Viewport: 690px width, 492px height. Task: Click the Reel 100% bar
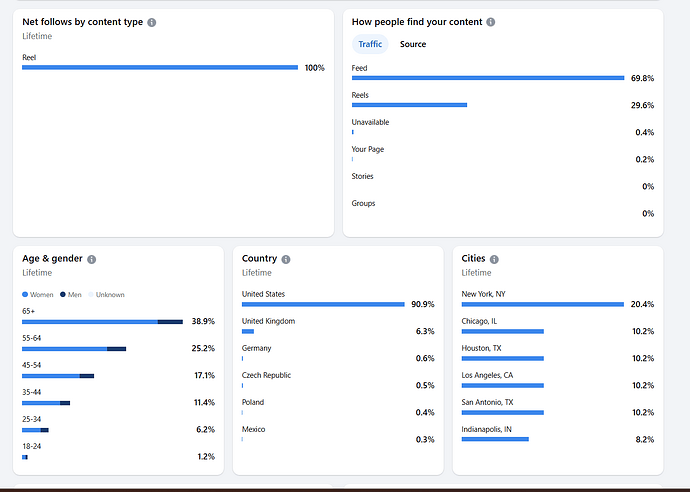(160, 68)
